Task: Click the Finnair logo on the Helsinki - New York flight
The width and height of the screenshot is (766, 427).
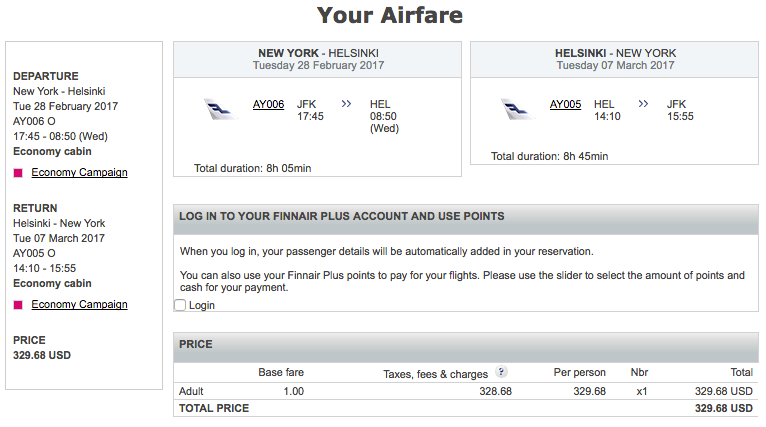Action: [519, 109]
